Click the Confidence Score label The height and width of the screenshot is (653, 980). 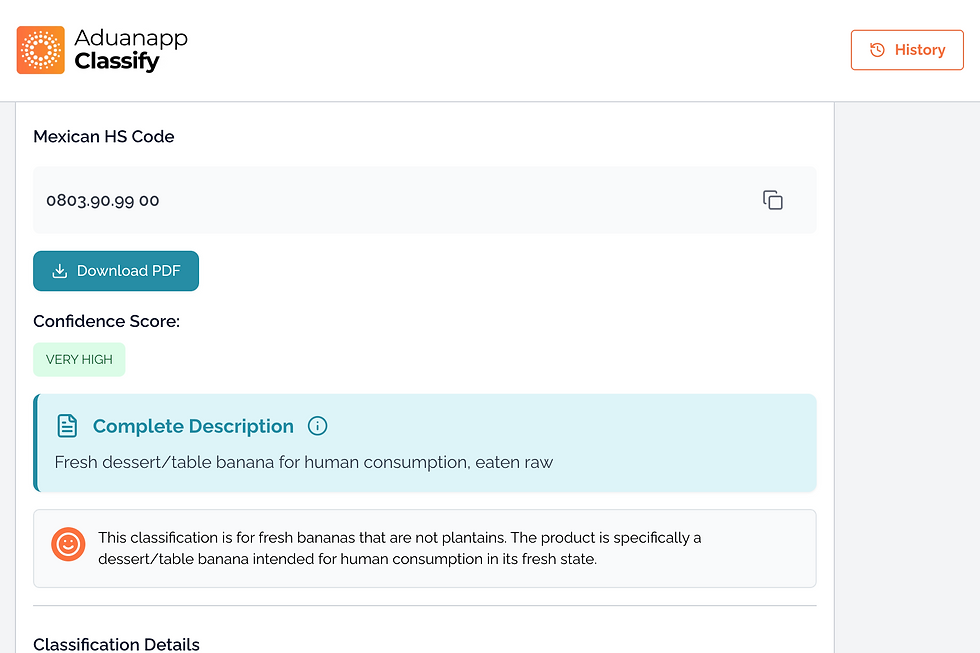click(106, 321)
